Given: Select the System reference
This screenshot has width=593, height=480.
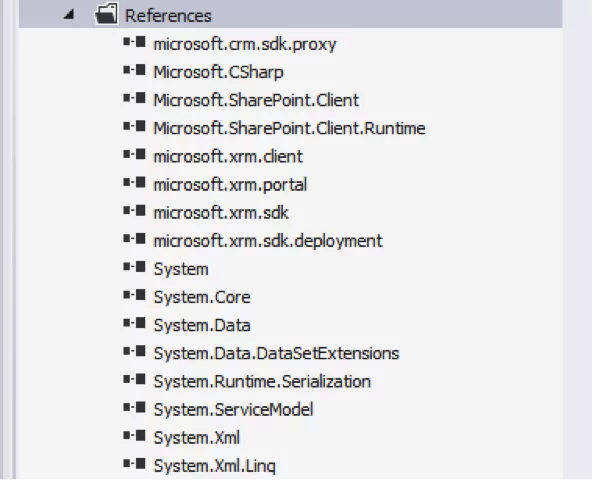Looking at the screenshot, I should [181, 269].
